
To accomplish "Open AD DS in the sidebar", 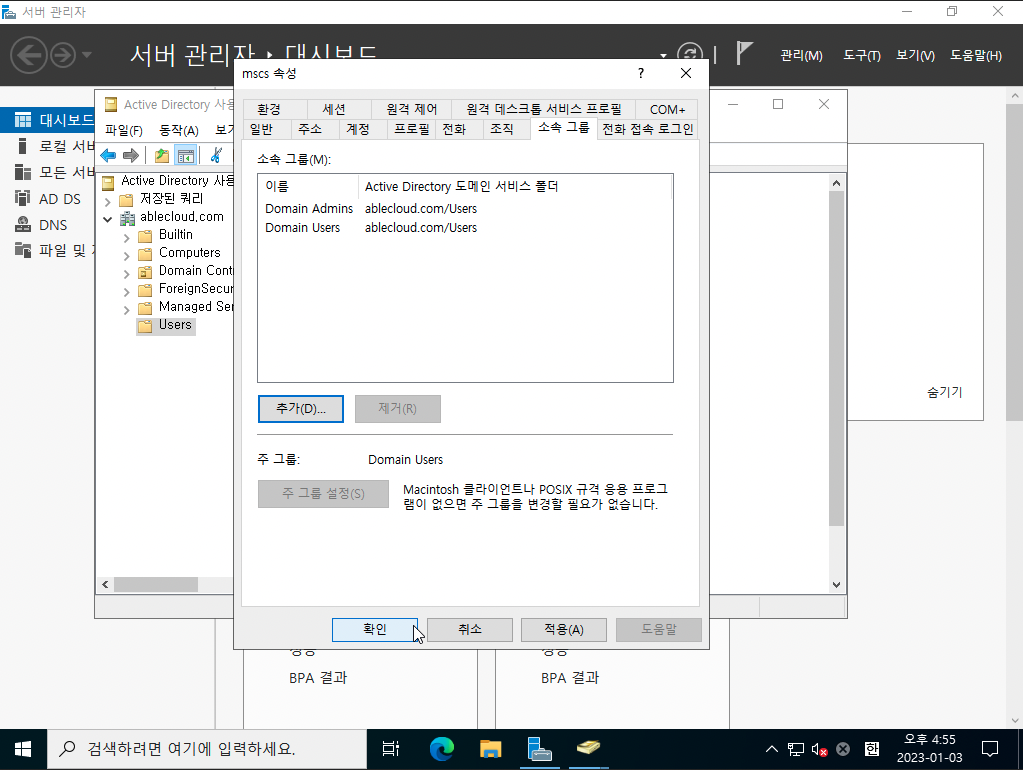I will pos(48,198).
